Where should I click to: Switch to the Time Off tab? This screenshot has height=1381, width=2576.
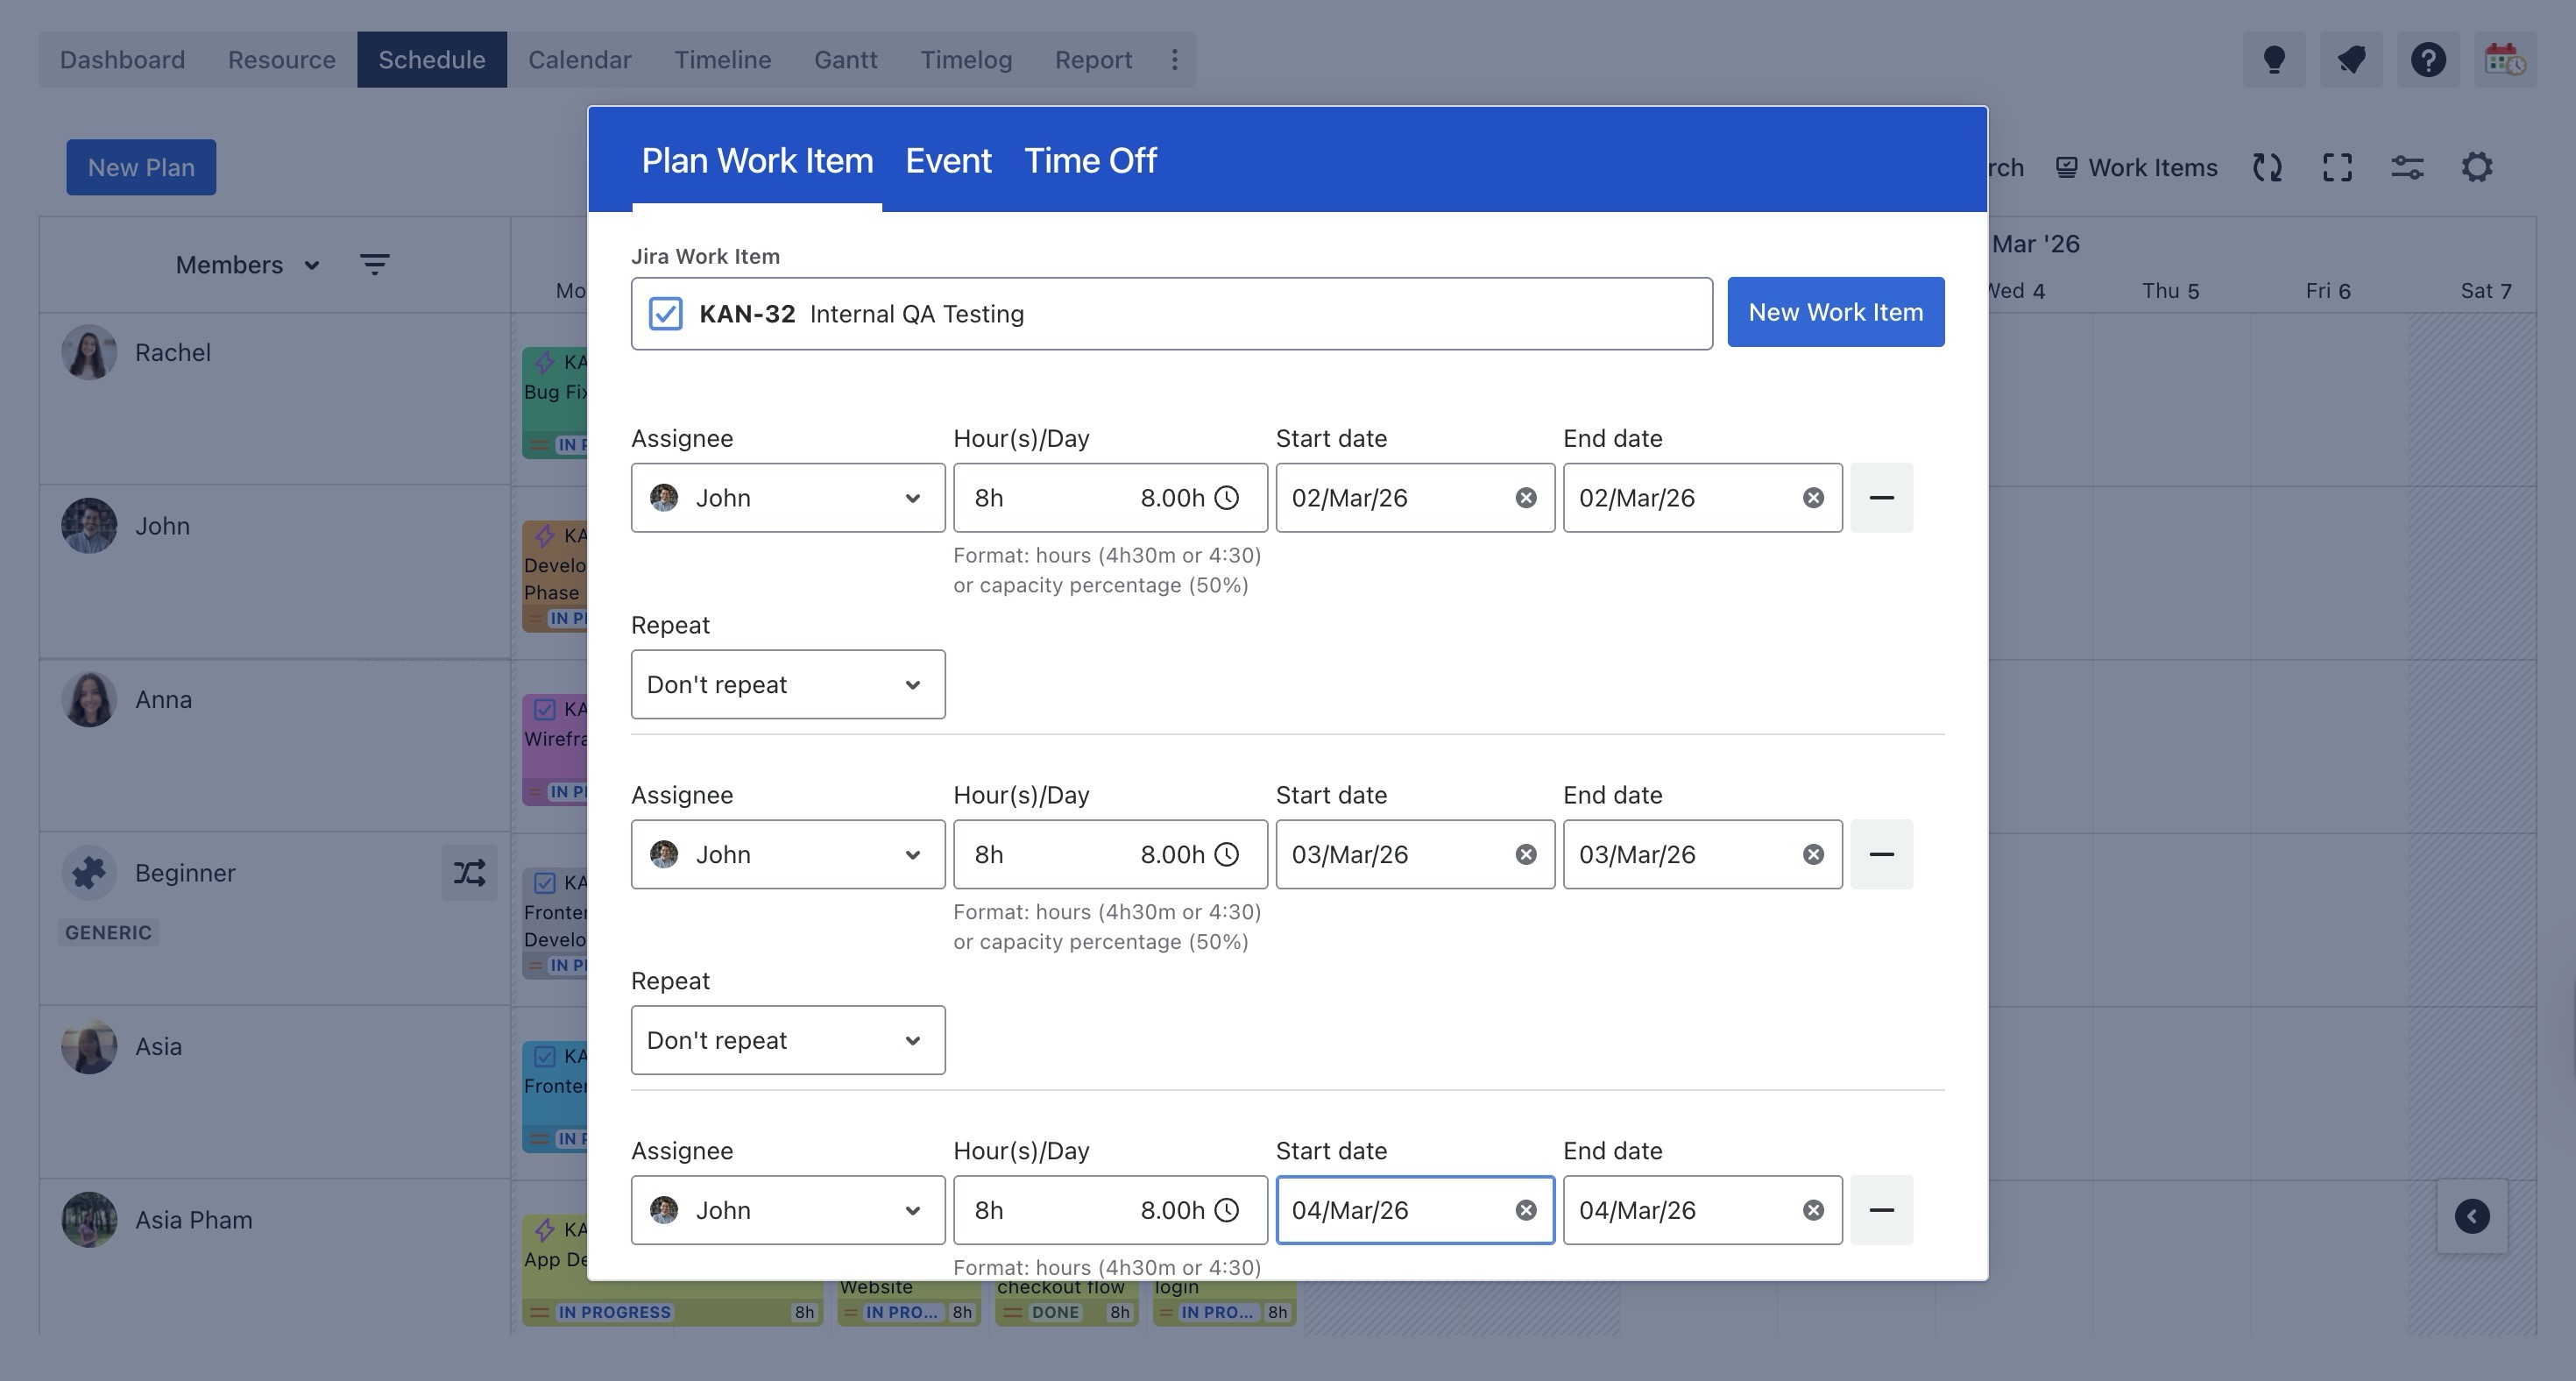coord(1089,161)
